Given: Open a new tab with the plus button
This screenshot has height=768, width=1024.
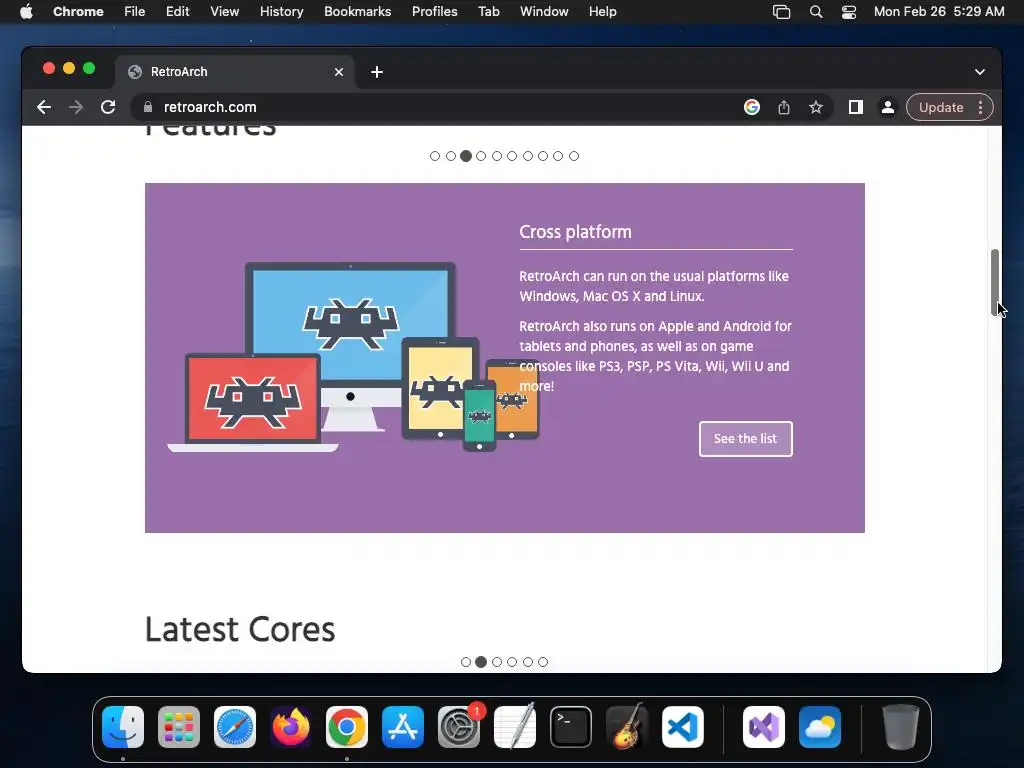Looking at the screenshot, I should [x=377, y=72].
